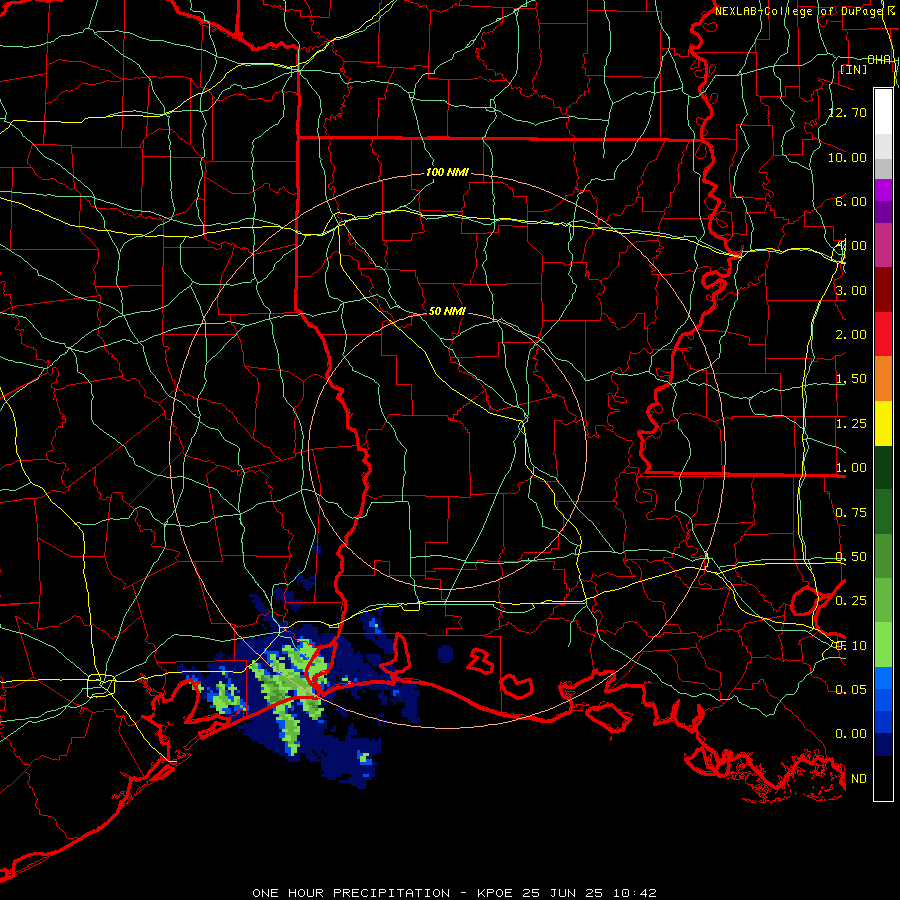Click the 0.50 legend value
The image size is (900, 900).
851,557
